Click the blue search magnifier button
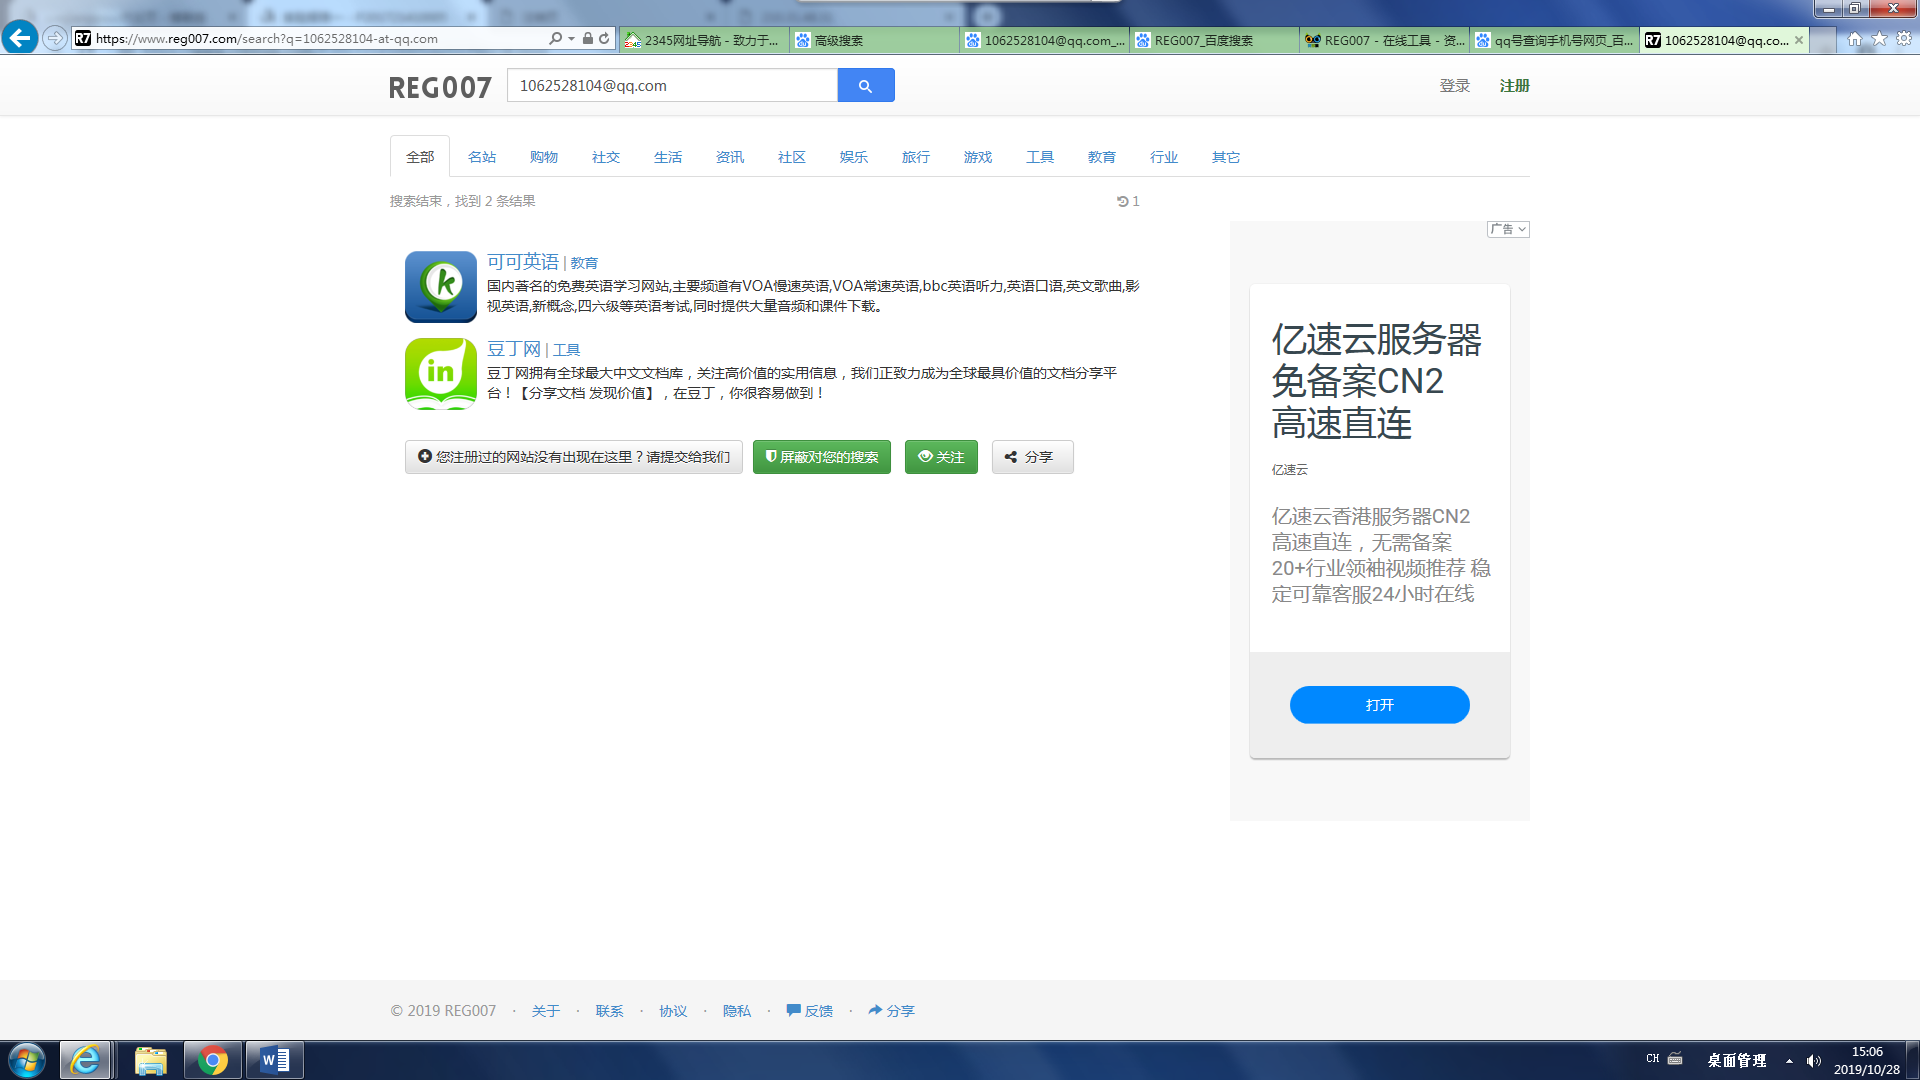 865,86
